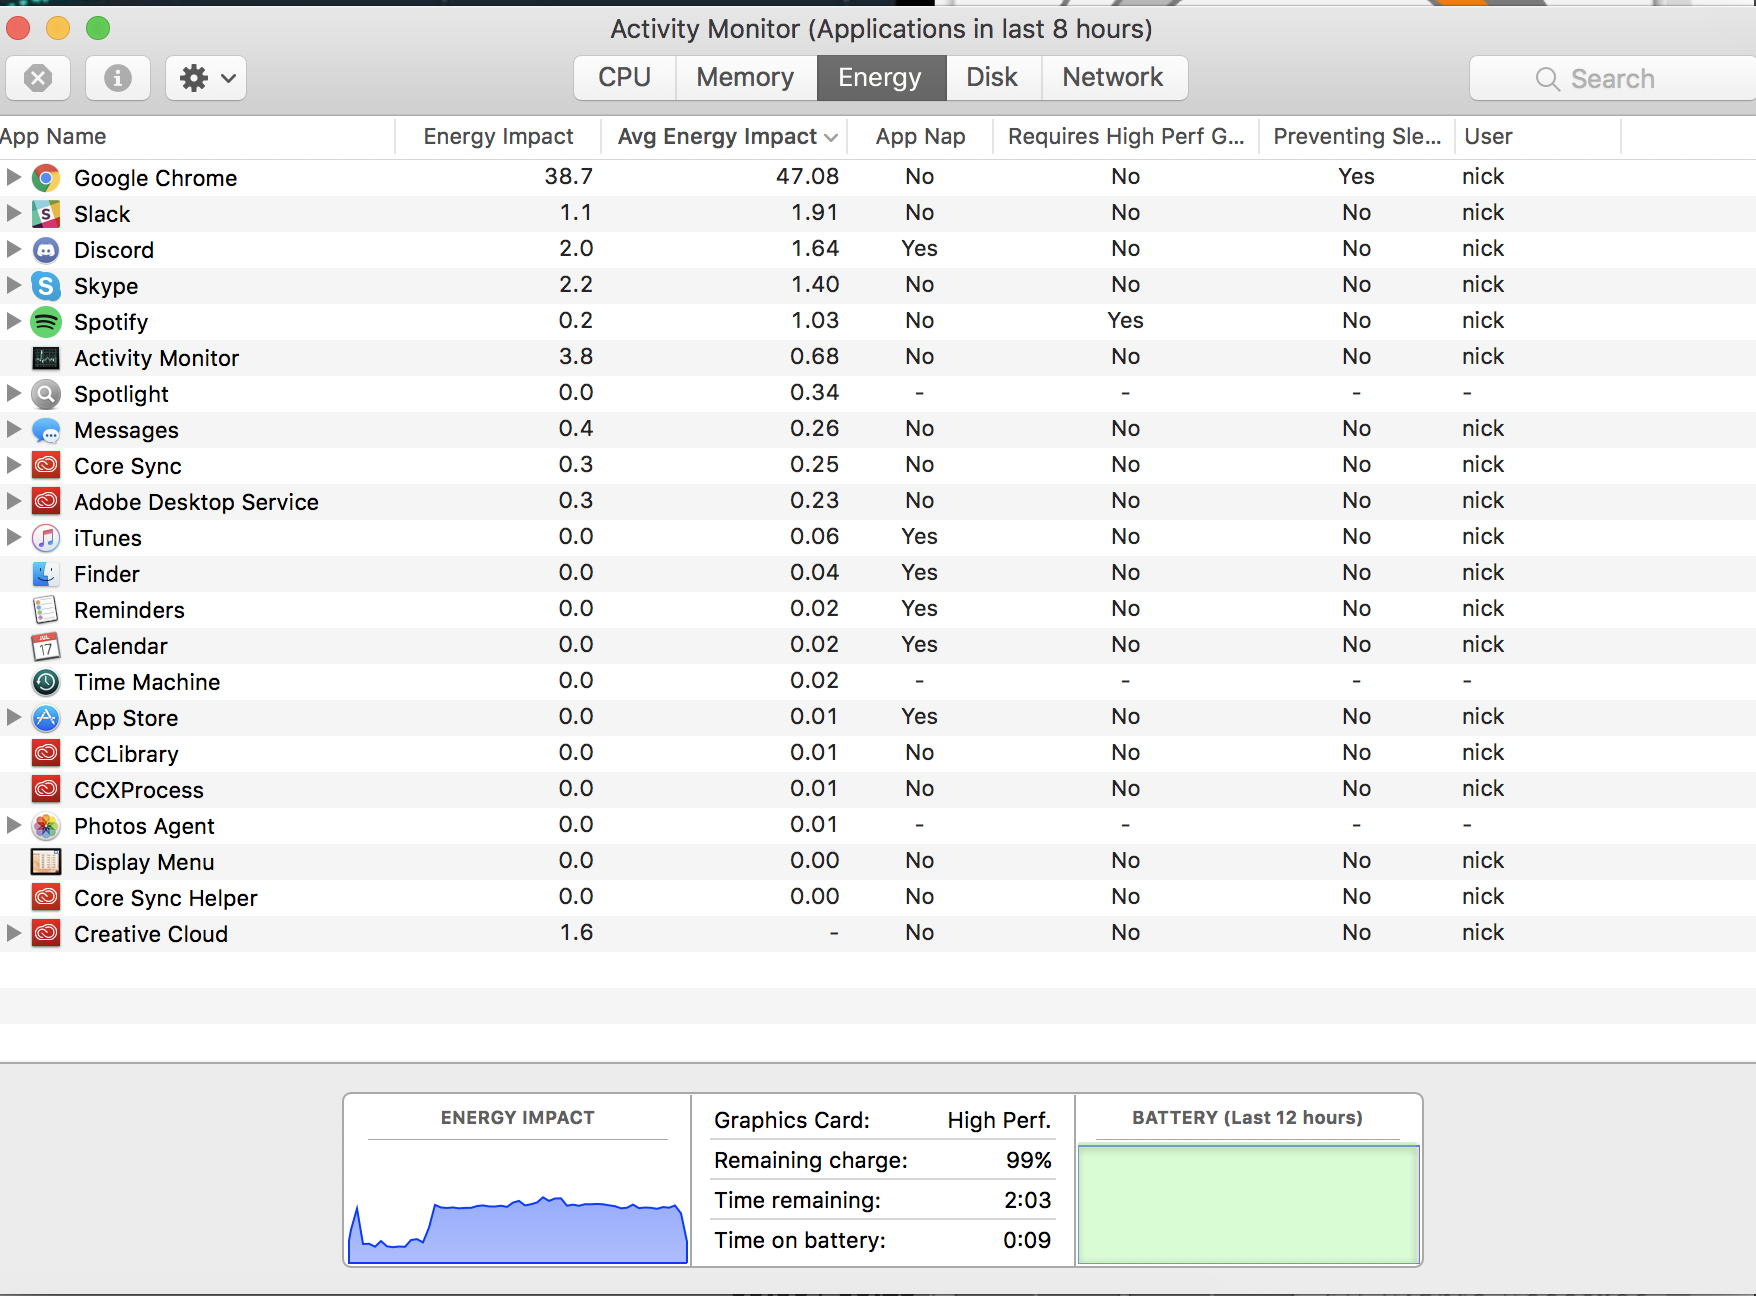Screen dimensions: 1756x1296
Task: Switch to the Memory tab
Action: tap(746, 78)
